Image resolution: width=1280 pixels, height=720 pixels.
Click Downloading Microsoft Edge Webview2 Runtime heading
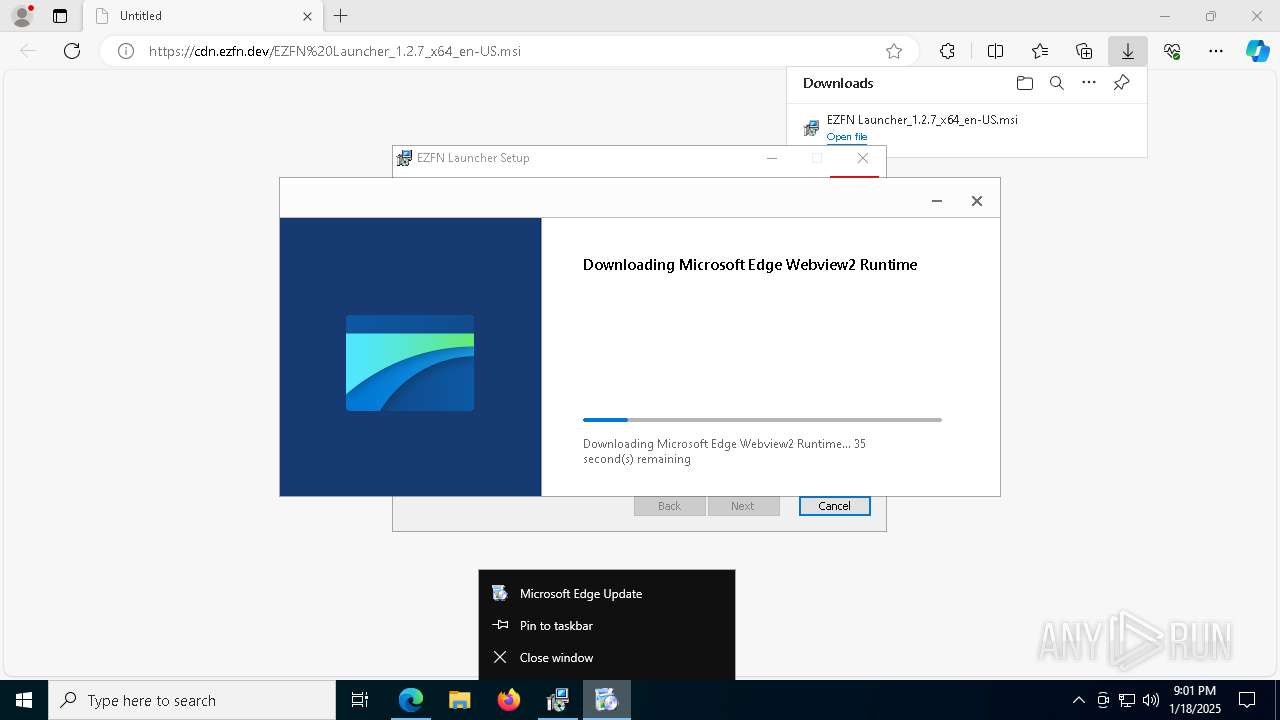coord(750,265)
